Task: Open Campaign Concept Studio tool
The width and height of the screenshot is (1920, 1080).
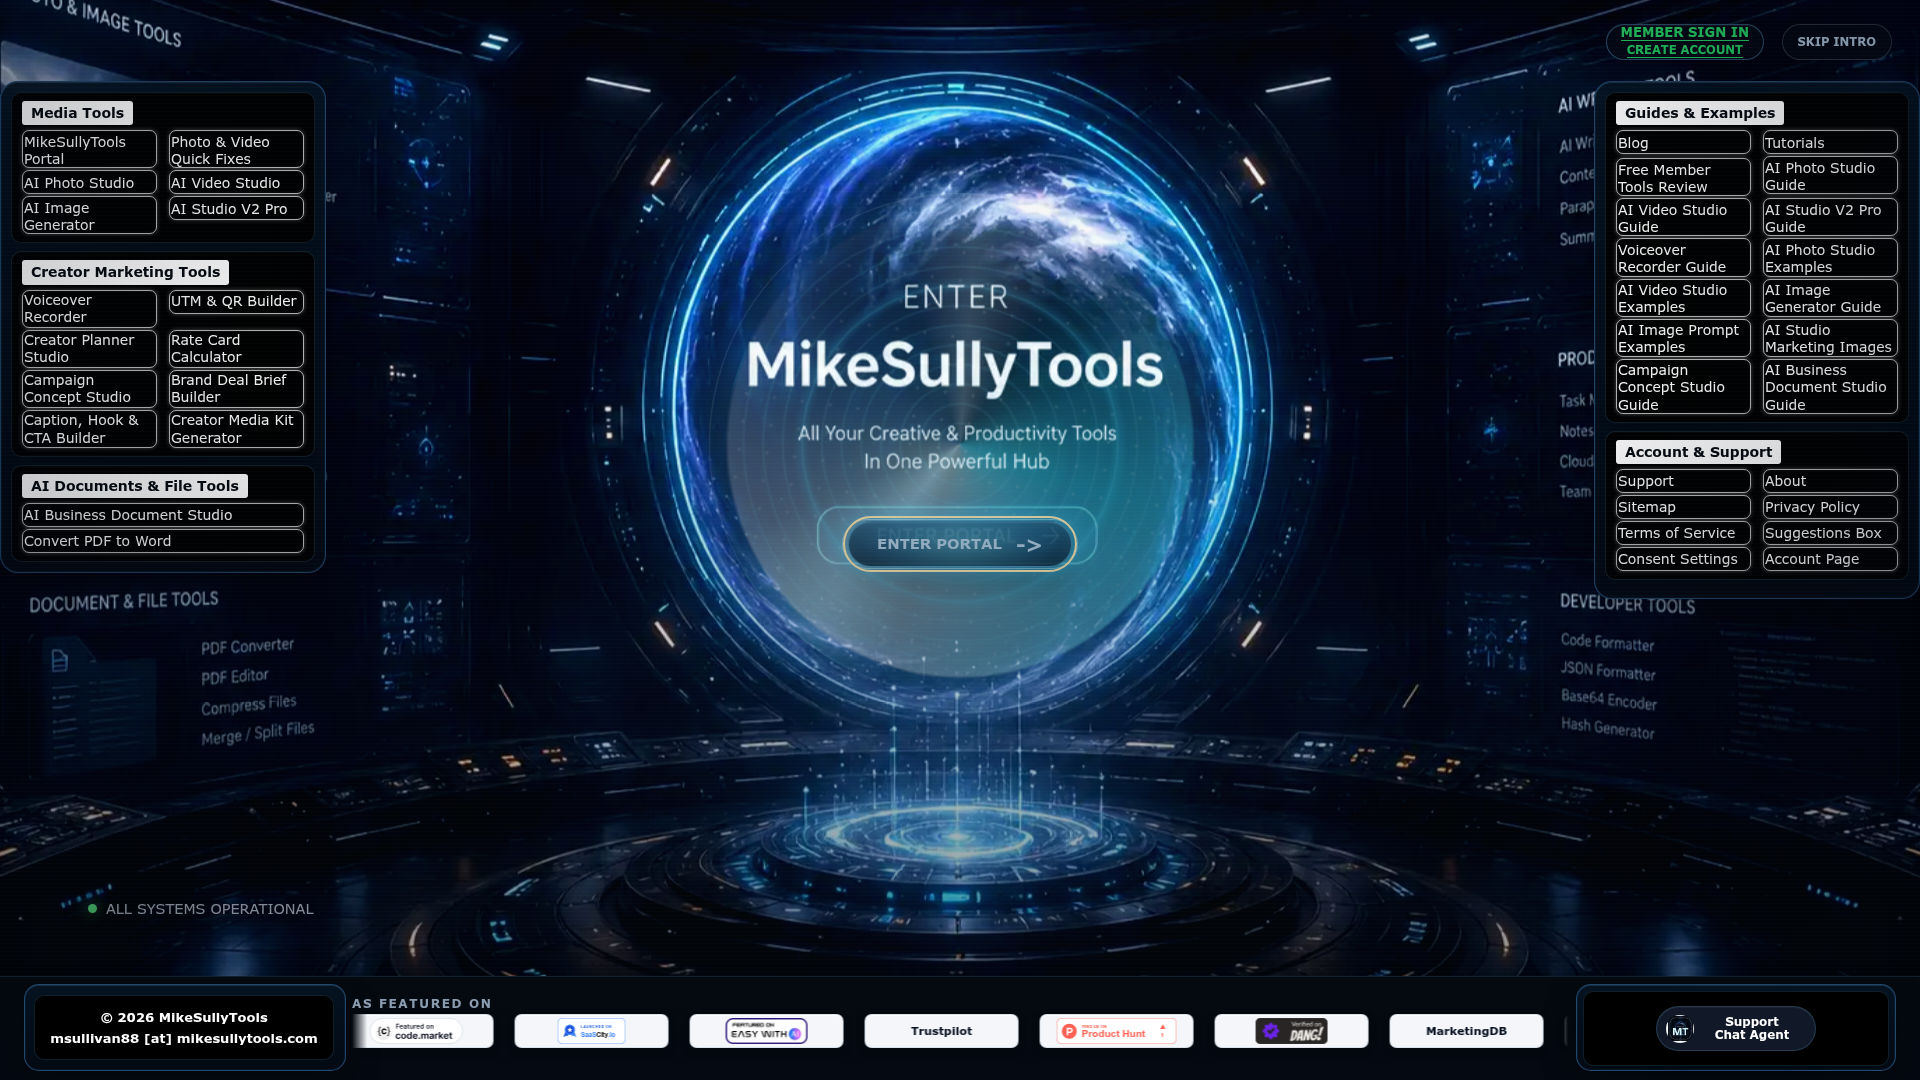Action: (89, 389)
